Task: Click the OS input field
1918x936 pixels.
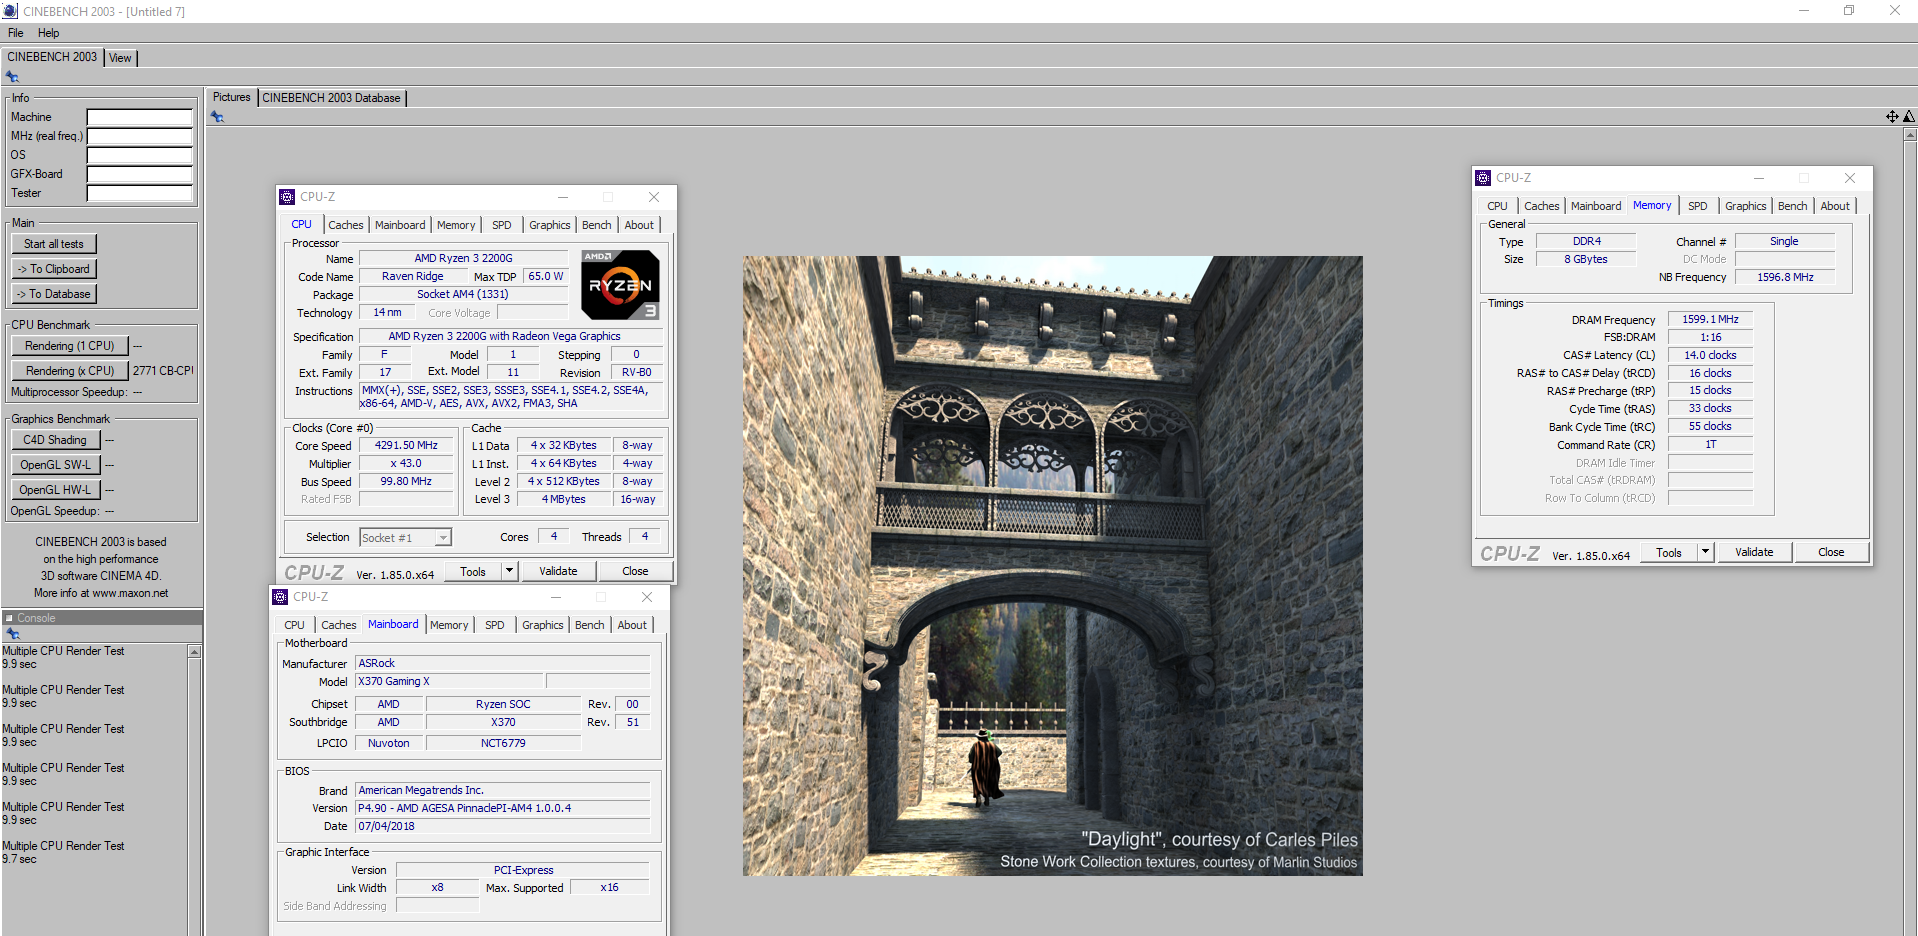Action: pos(139,155)
